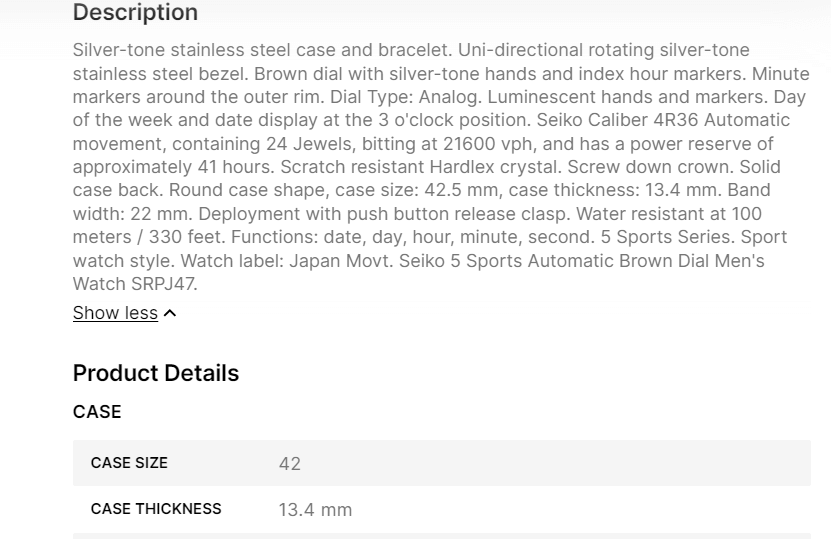
Task: Click "Silver-tone stainless steel case" opening text
Action: [x=200, y=50]
